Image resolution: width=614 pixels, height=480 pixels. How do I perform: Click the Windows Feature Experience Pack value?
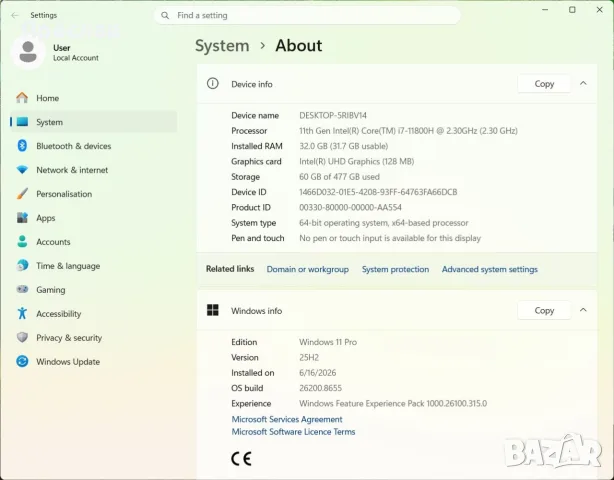pyautogui.click(x=393, y=404)
